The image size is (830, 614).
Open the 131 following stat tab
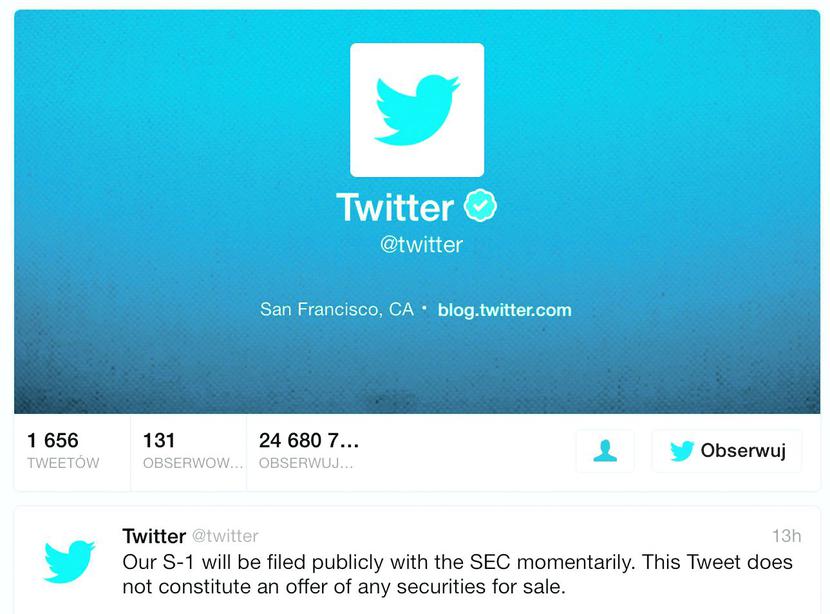click(x=188, y=451)
